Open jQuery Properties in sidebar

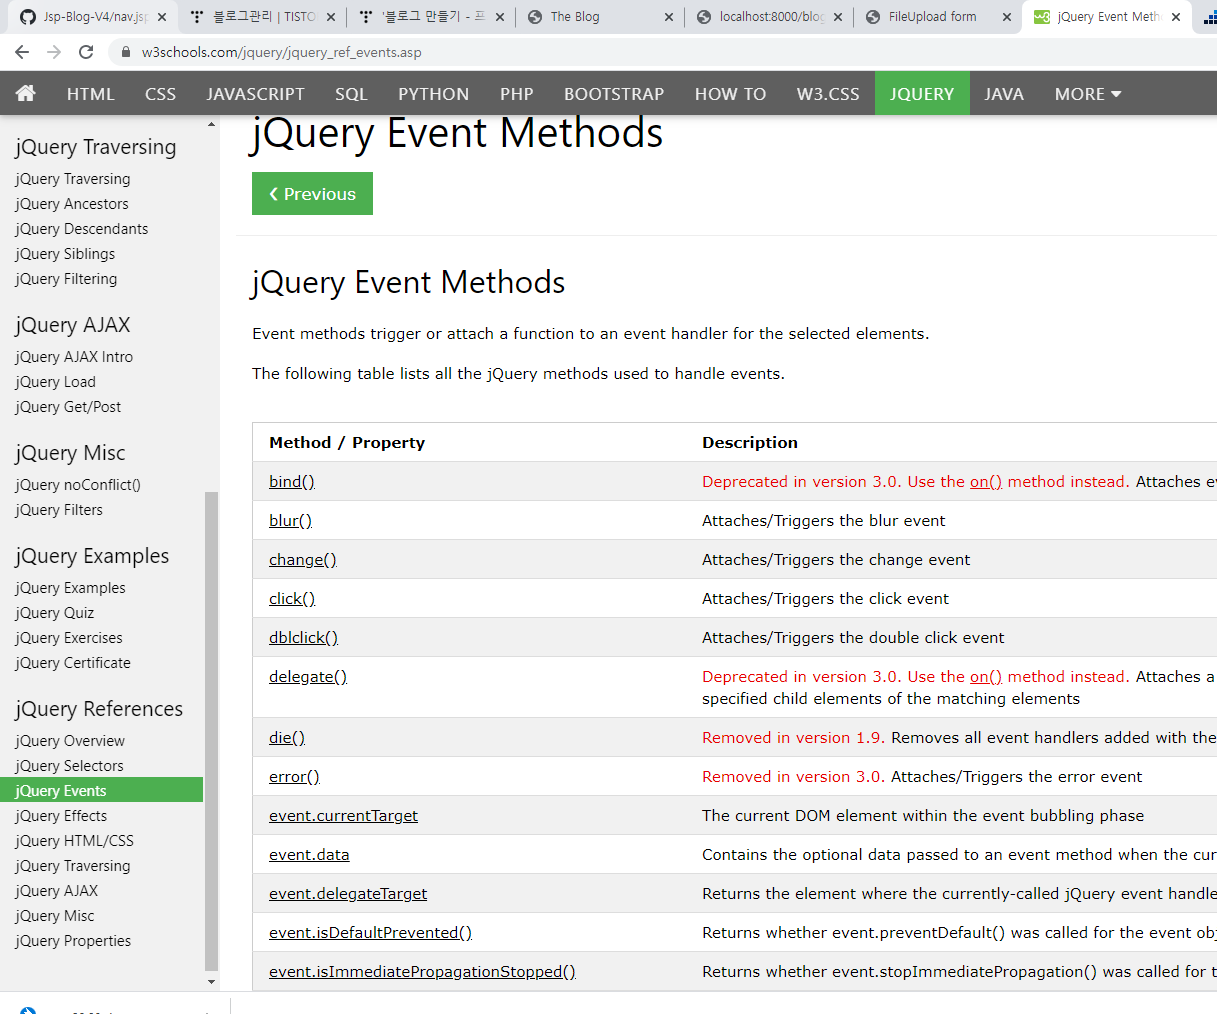coord(73,940)
